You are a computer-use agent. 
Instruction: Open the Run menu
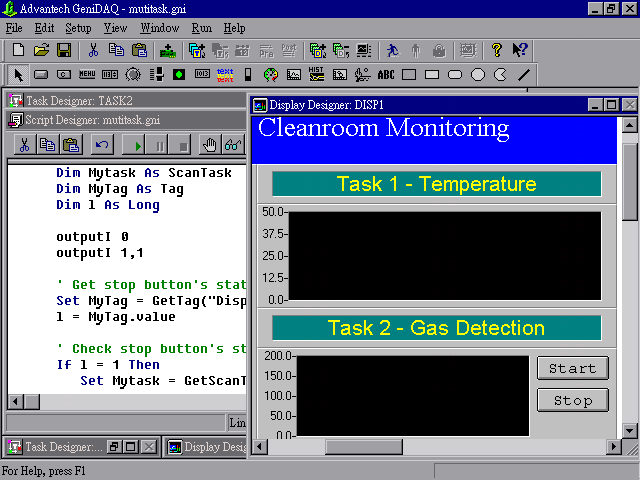[x=201, y=28]
